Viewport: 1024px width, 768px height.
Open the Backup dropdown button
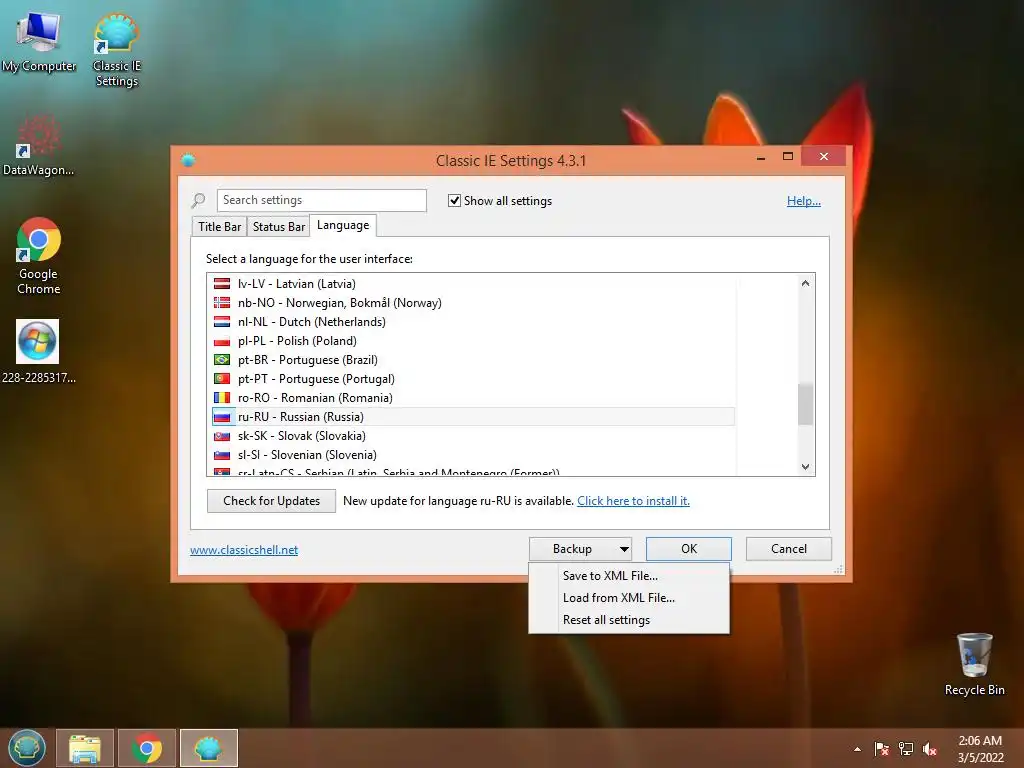581,549
